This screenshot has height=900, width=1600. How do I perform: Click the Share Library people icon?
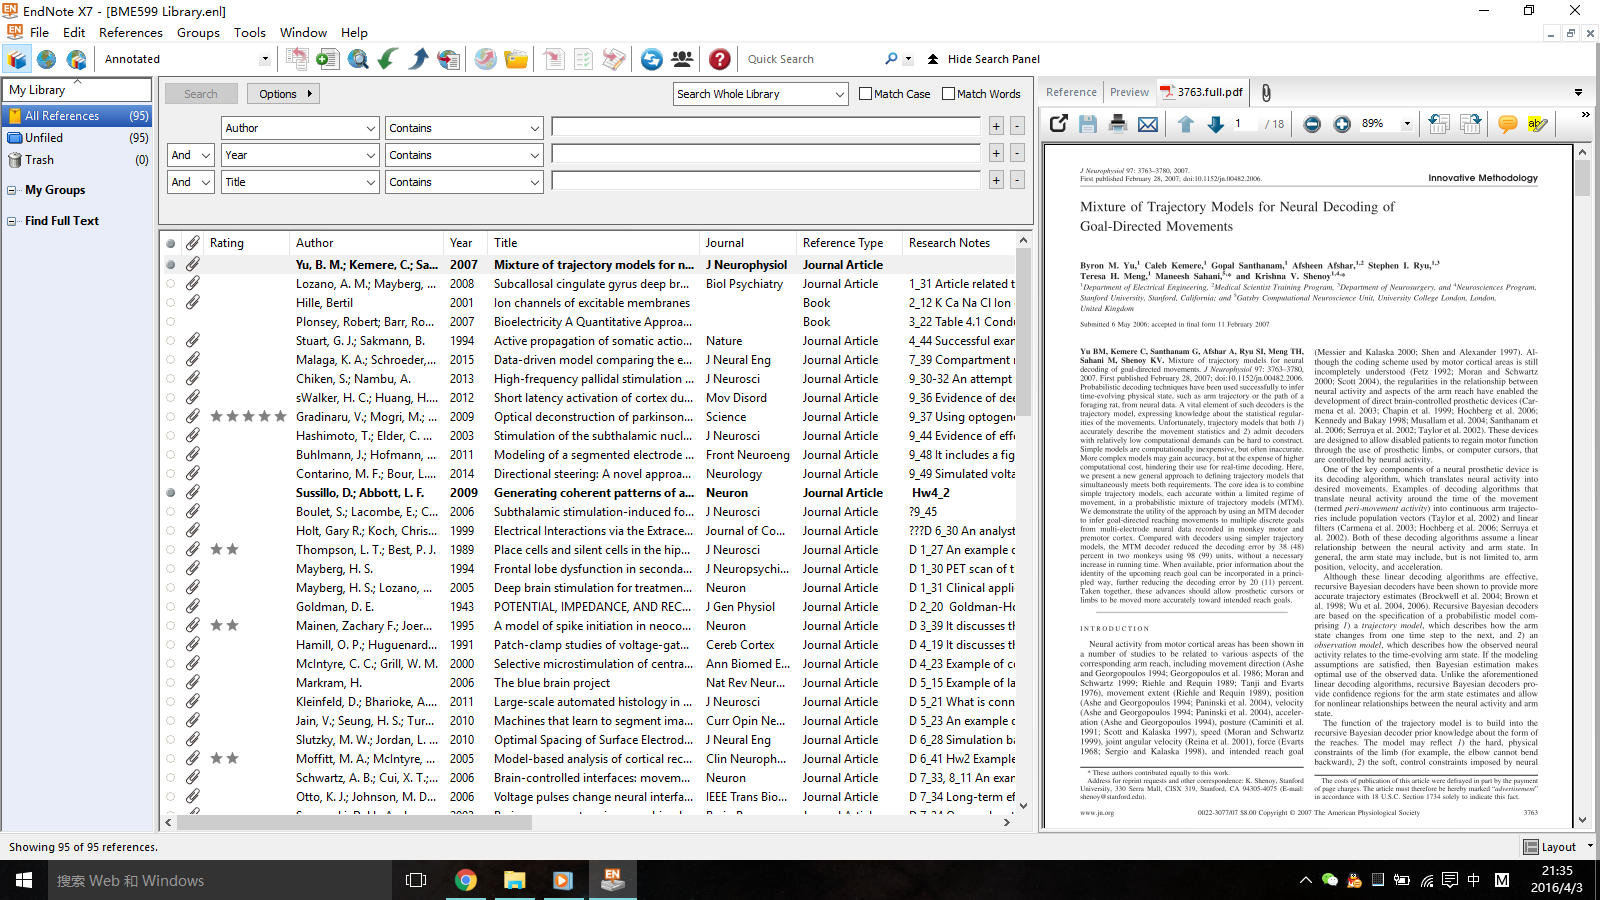tap(683, 59)
